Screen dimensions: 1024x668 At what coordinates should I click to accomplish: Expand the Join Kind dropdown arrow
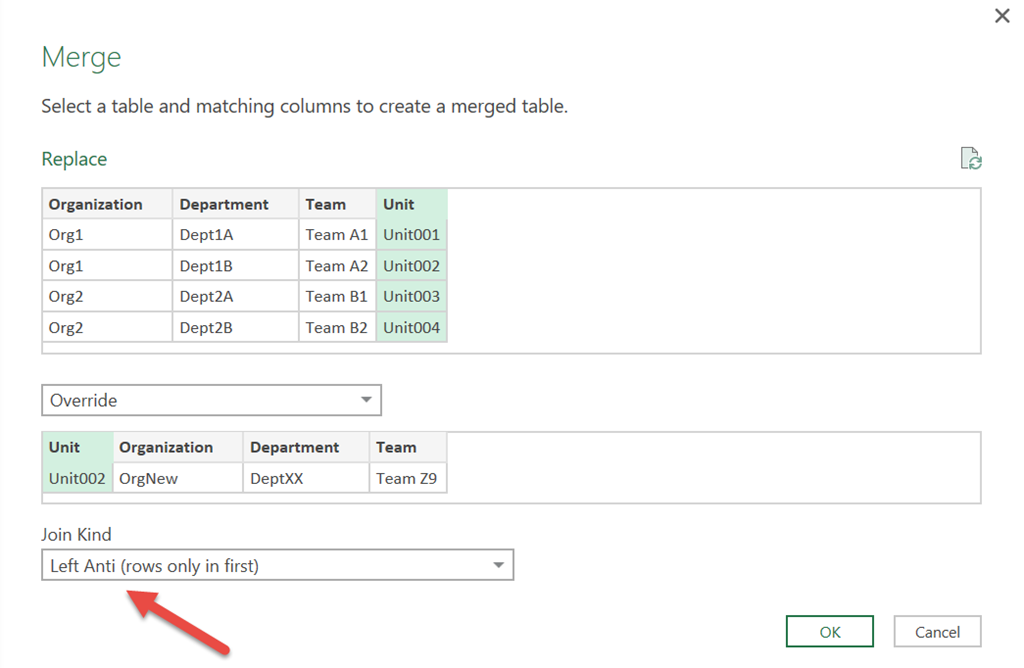498,565
